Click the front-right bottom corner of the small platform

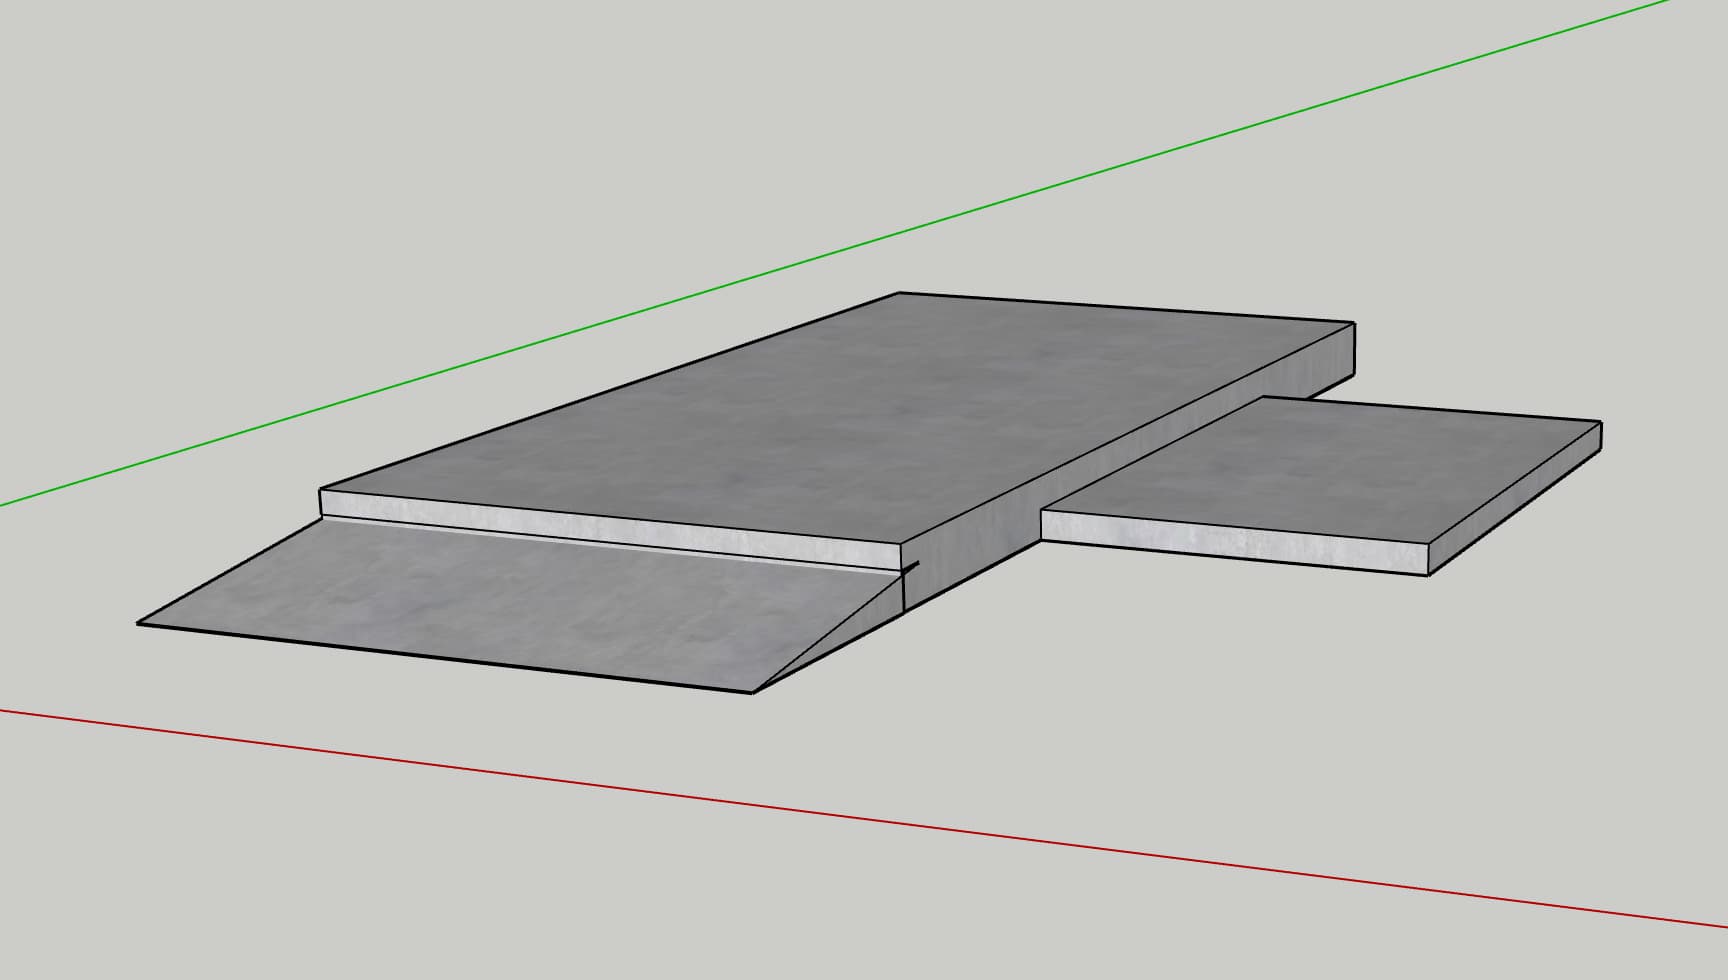pyautogui.click(x=1428, y=575)
